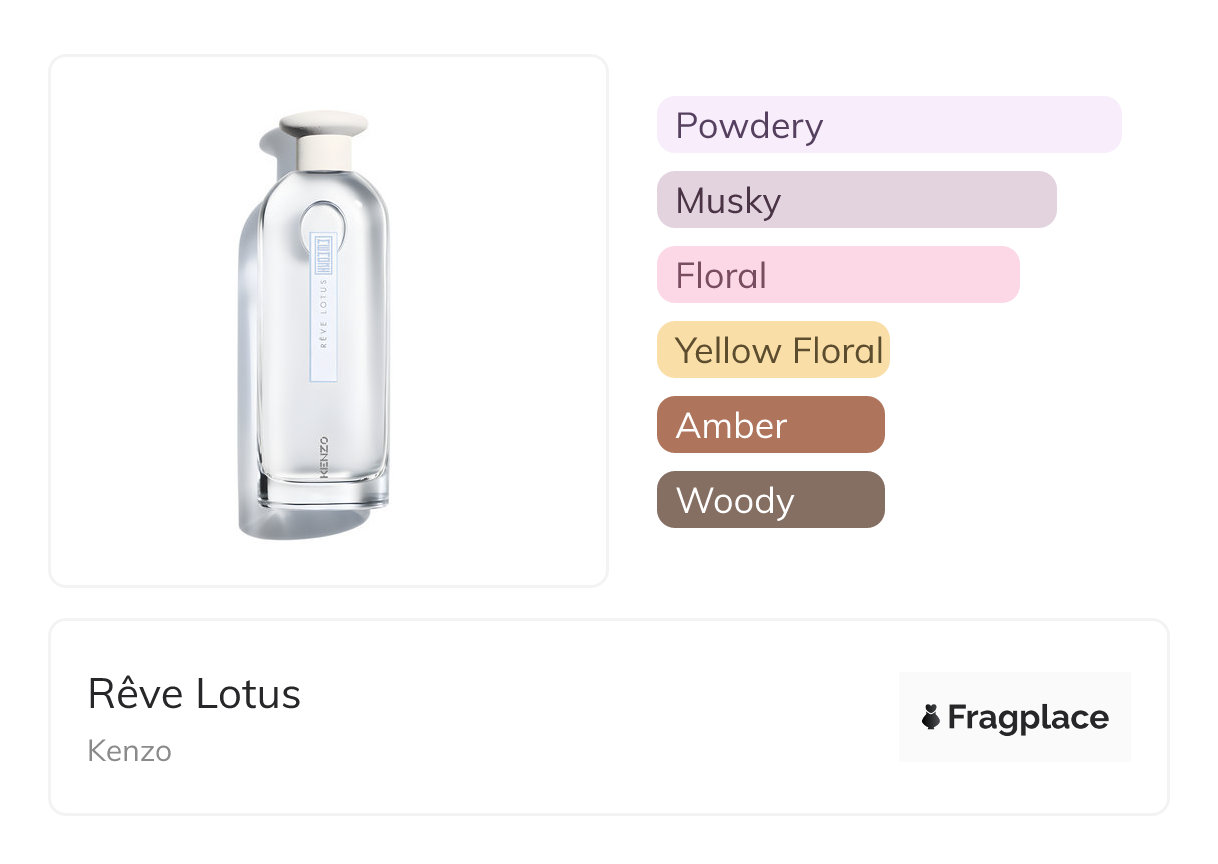Click the Powdery label text
The image size is (1218, 864).
(x=749, y=126)
